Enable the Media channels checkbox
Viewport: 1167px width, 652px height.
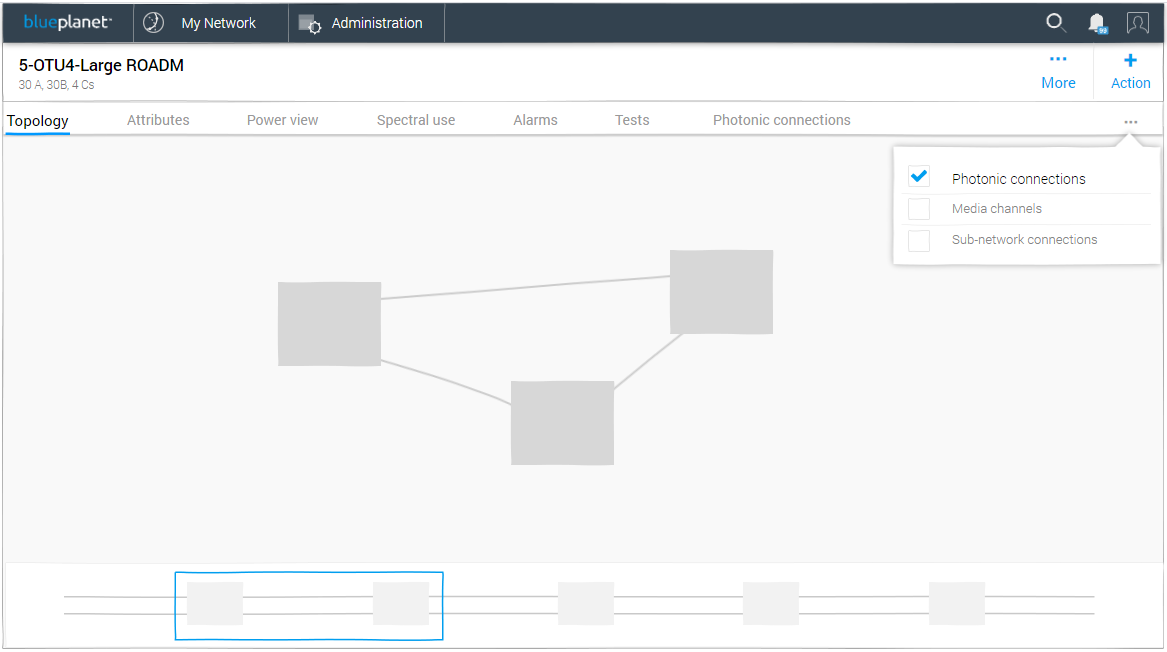coord(919,209)
